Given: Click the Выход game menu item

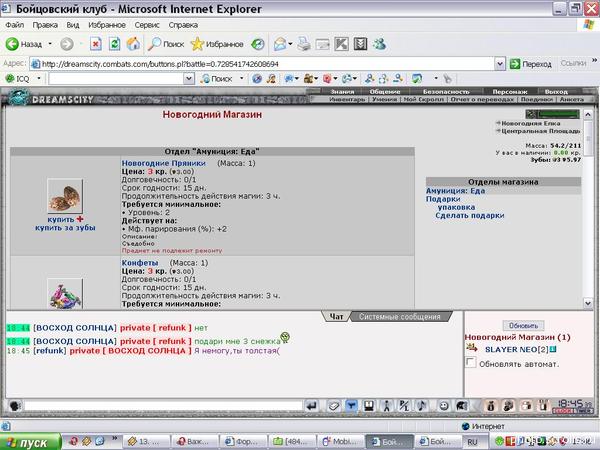Looking at the screenshot, I should tap(556, 92).
